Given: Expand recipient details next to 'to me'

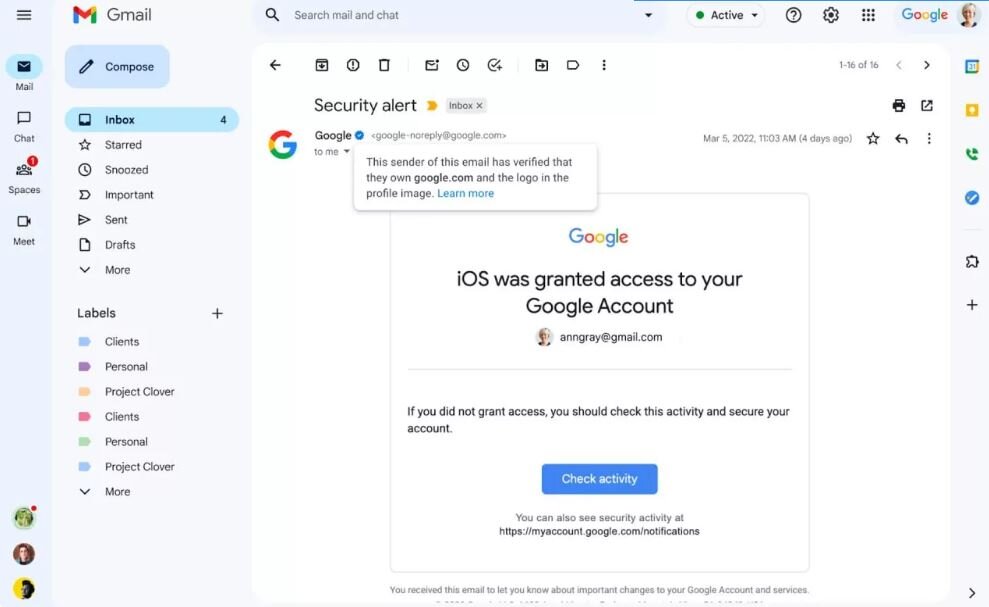Looking at the screenshot, I should pos(347,152).
